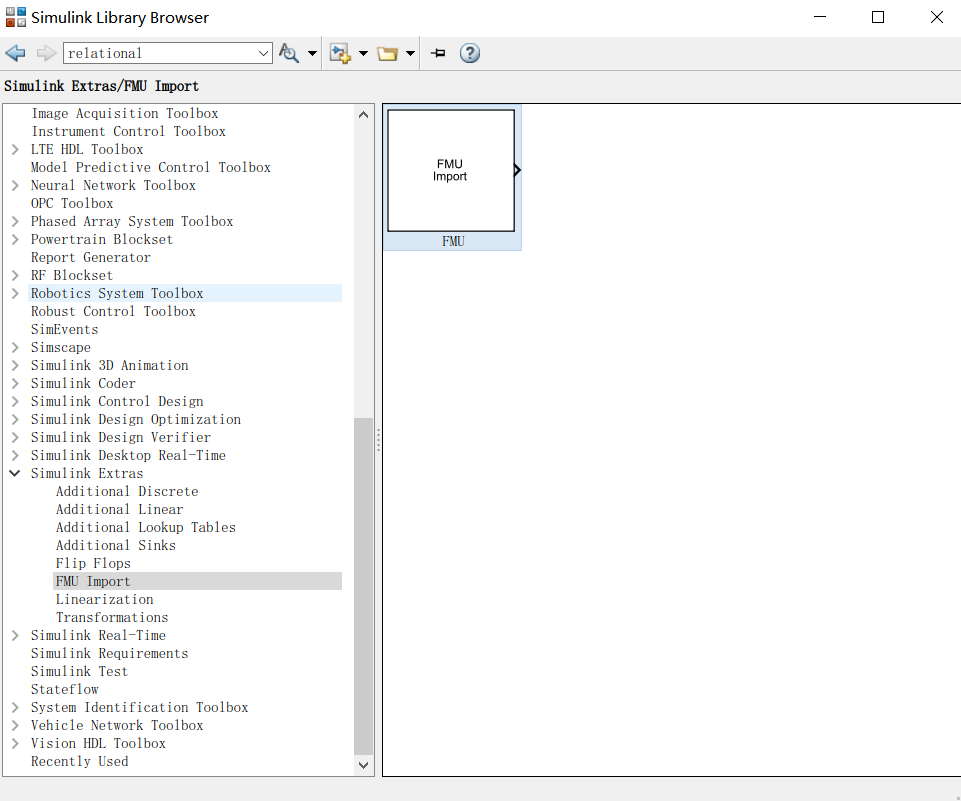961x801 pixels.
Task: Select Report Generator library
Action: tap(91, 257)
